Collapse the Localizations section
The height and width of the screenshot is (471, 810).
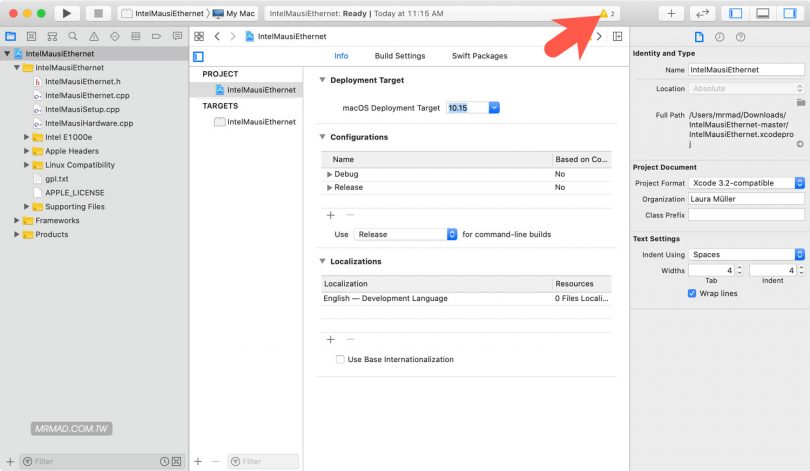(322, 261)
